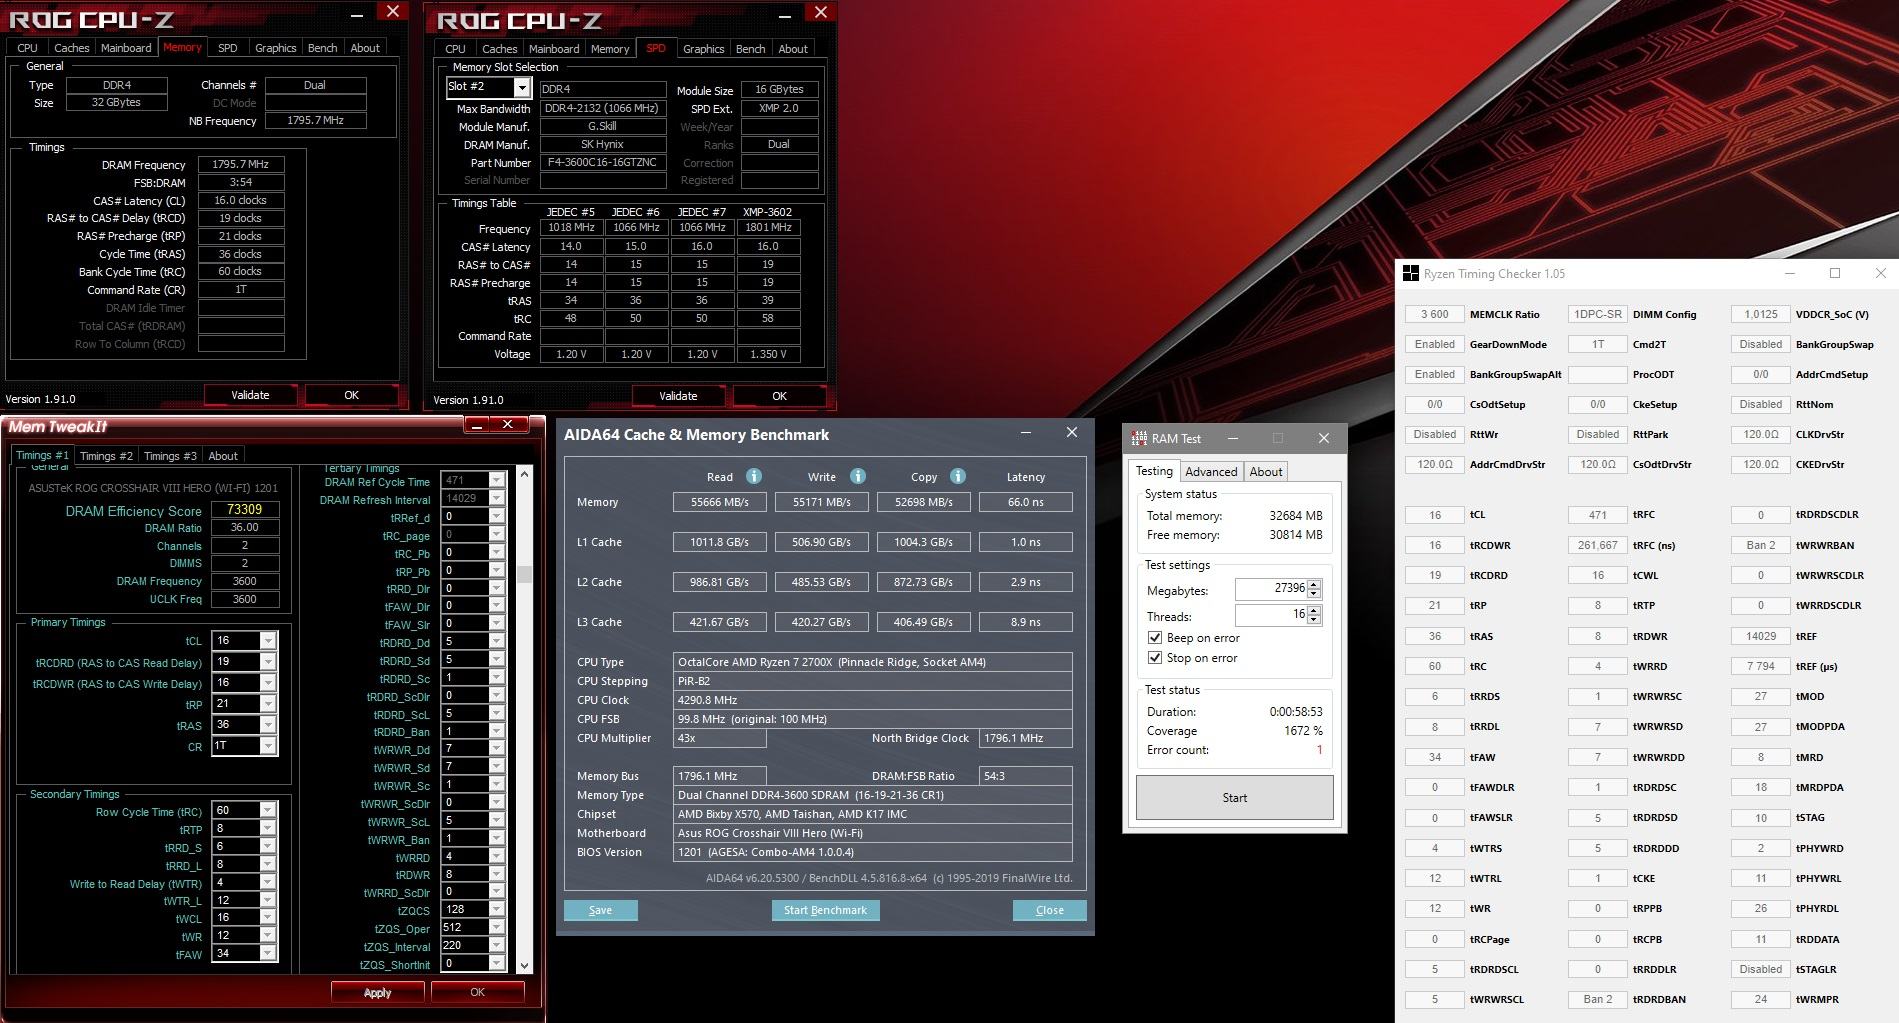
Task: Click the Ryzen Timing Checker title icon
Action: [1410, 273]
